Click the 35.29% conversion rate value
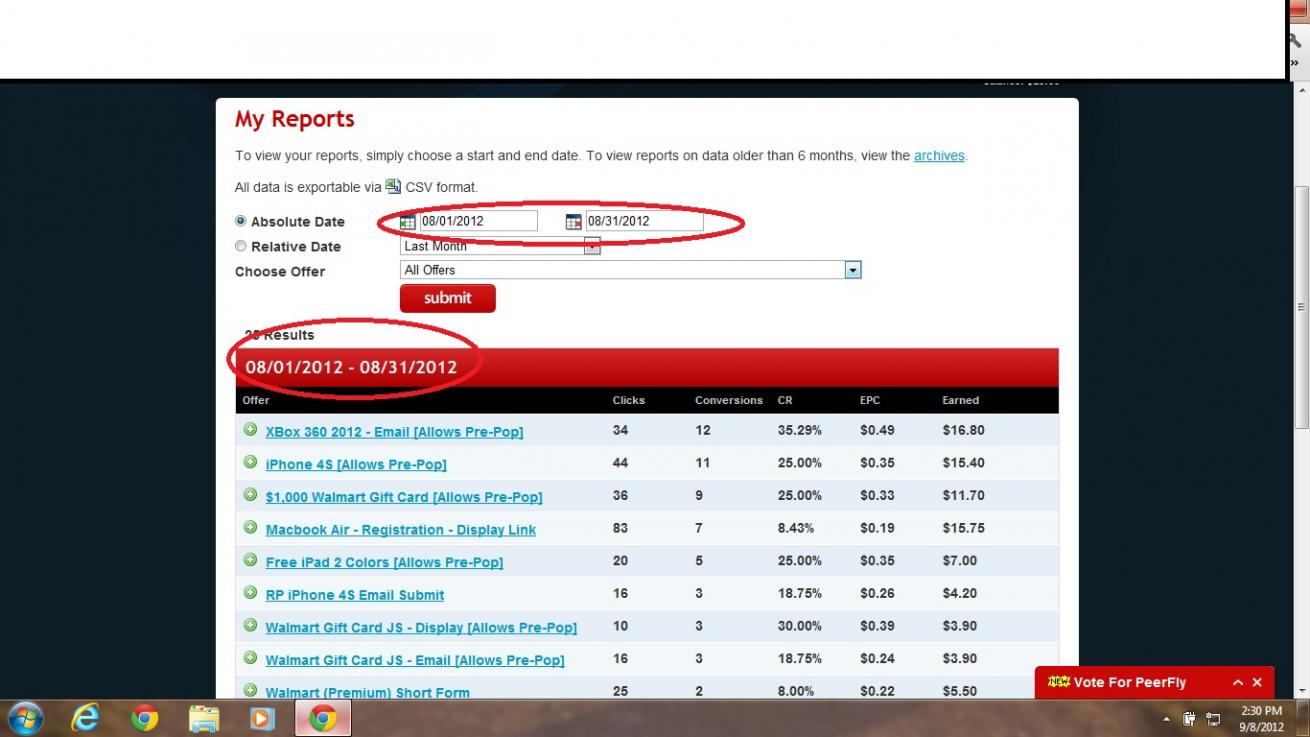This screenshot has height=737, width=1310. 800,430
